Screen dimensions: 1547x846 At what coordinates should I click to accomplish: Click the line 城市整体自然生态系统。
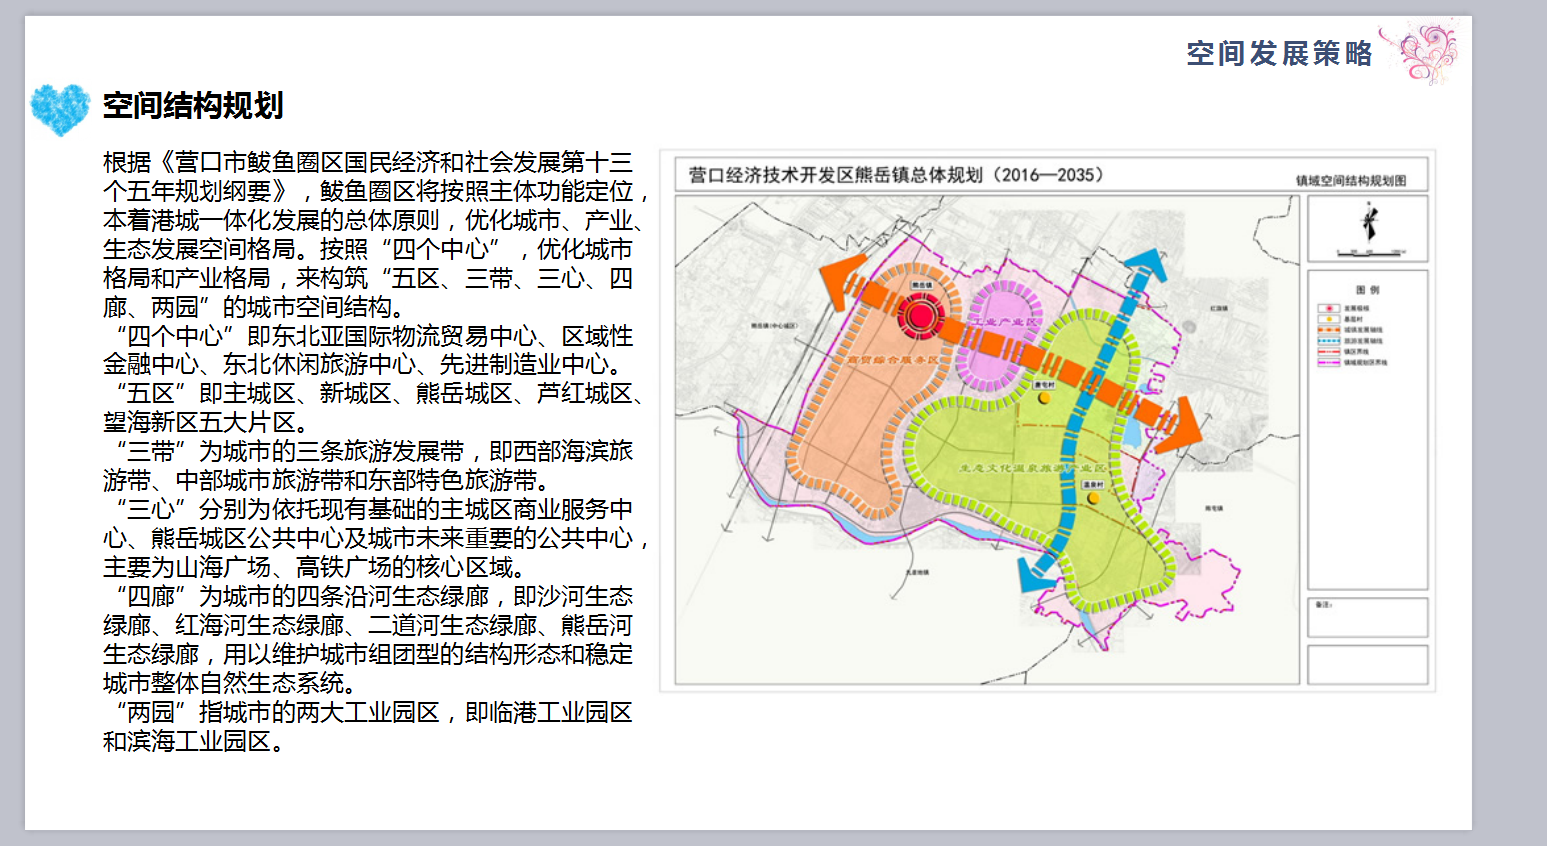pos(229,684)
